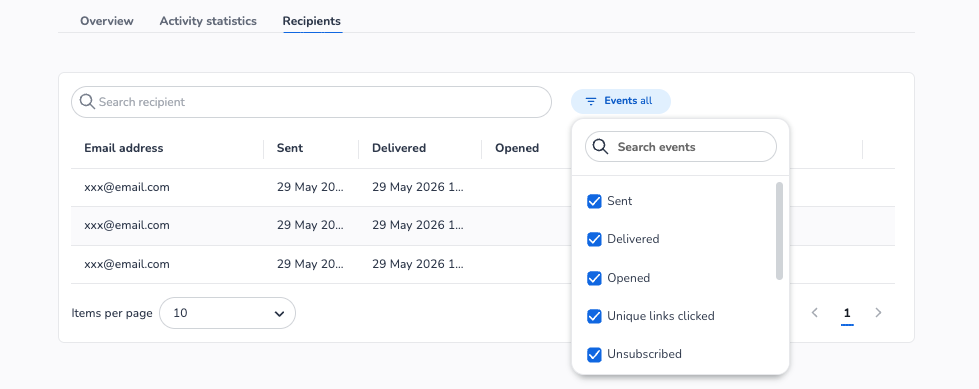The image size is (979, 389).
Task: Click the Events all filter button
Action: point(621,101)
